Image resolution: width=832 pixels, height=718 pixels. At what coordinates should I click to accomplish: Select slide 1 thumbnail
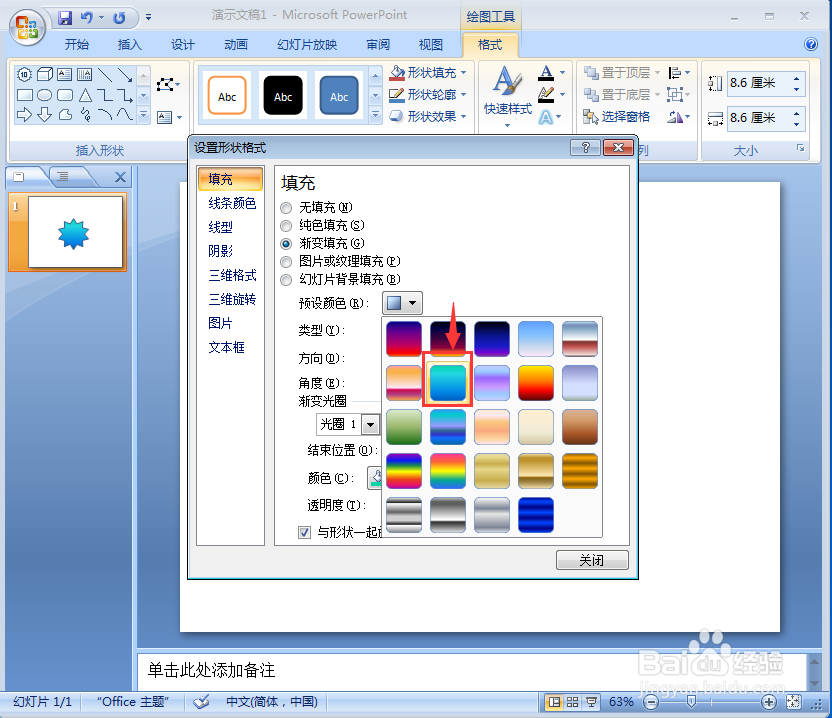pos(75,232)
